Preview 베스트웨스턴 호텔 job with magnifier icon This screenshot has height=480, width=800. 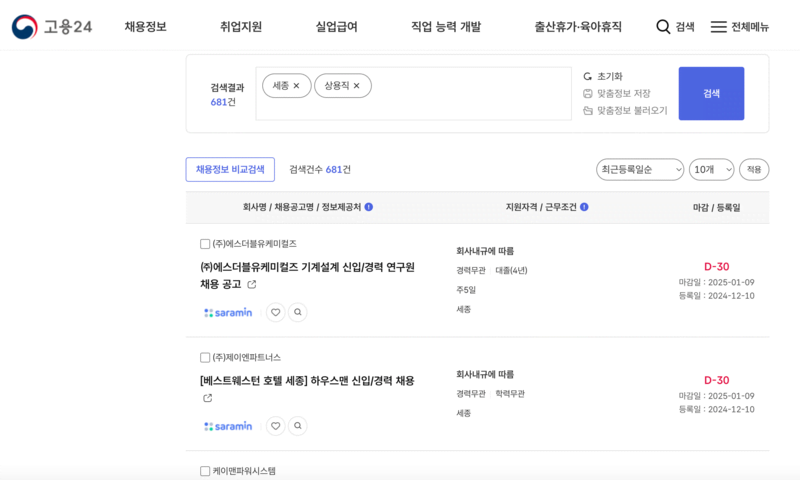click(298, 426)
